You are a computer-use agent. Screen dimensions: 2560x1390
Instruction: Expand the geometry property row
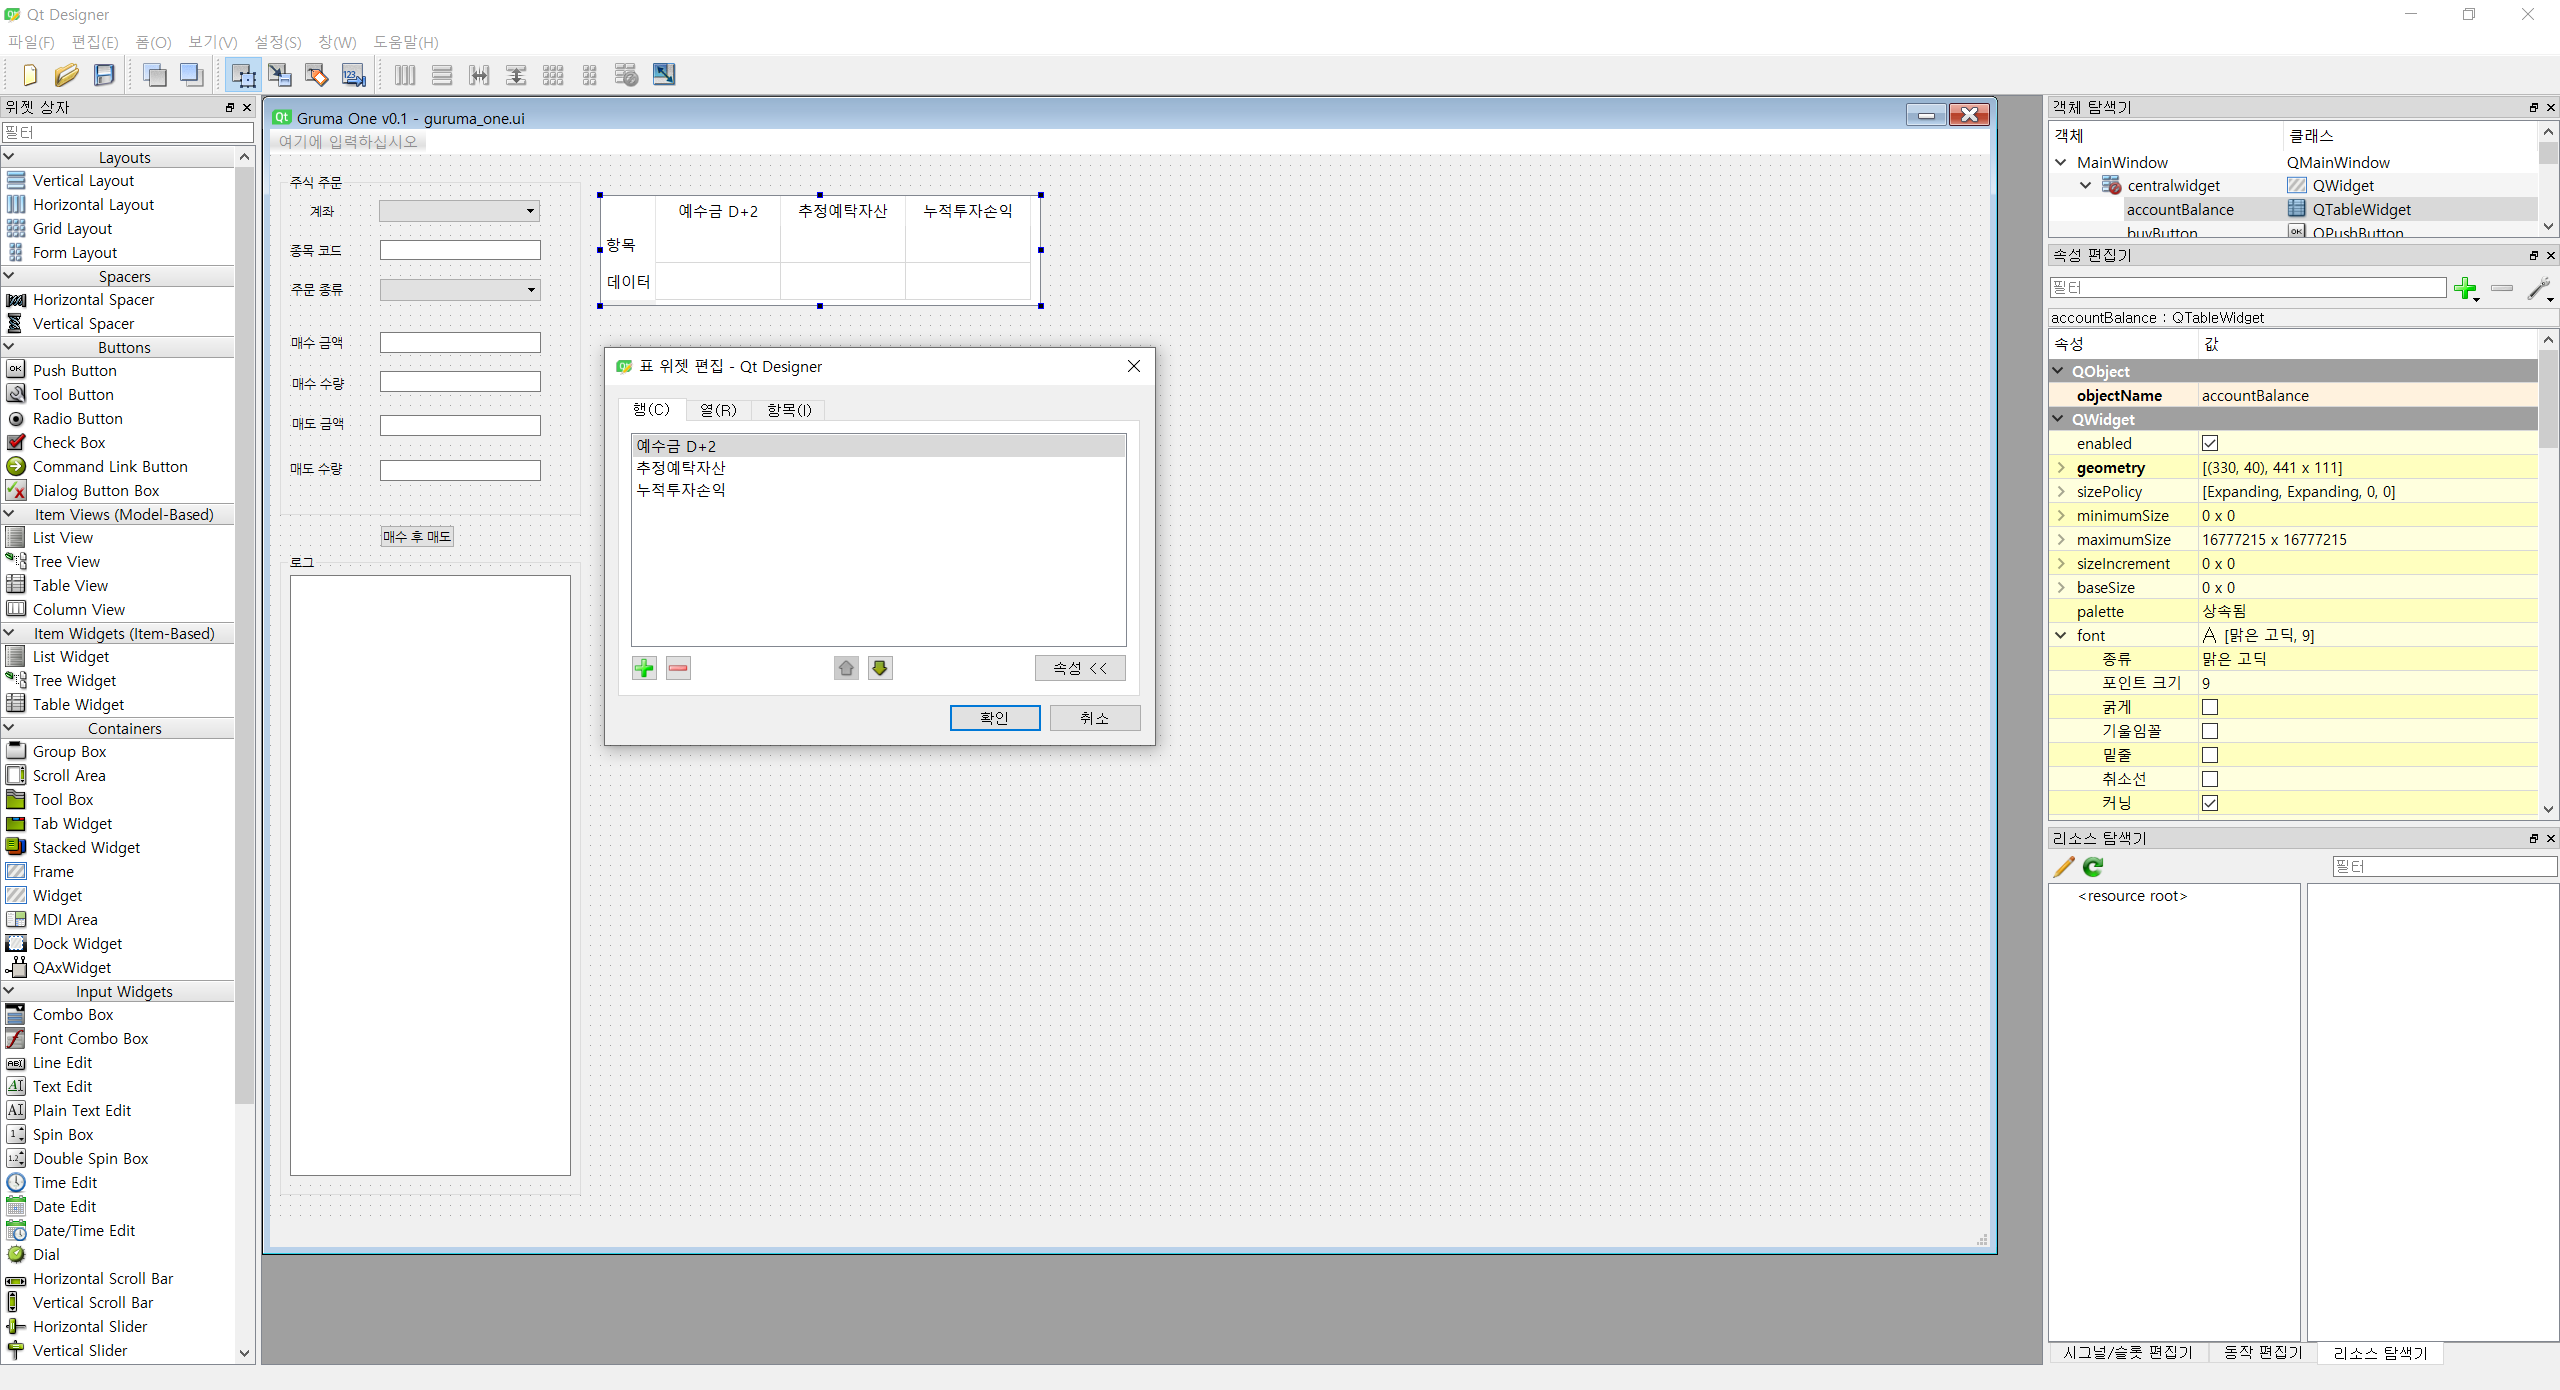pos(2061,468)
